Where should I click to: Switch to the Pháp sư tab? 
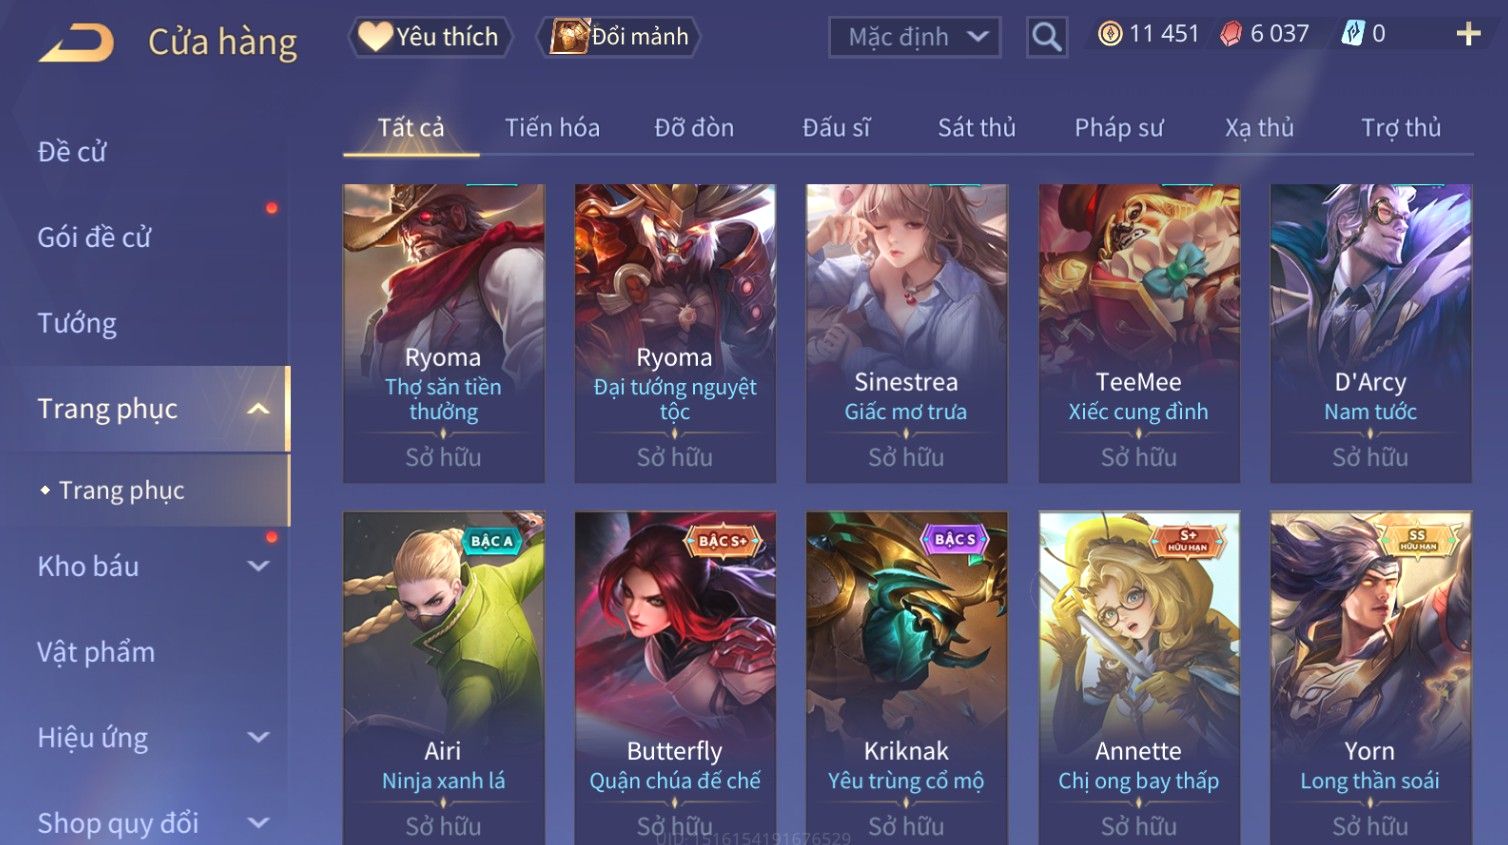1118,128
